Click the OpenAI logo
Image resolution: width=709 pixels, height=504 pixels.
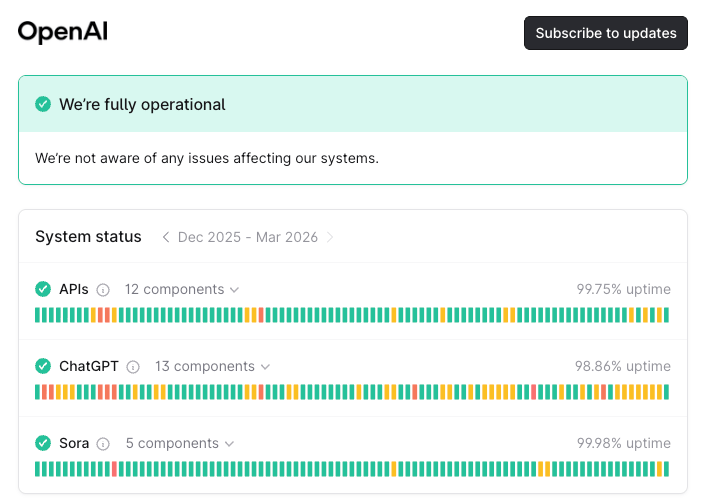click(62, 32)
